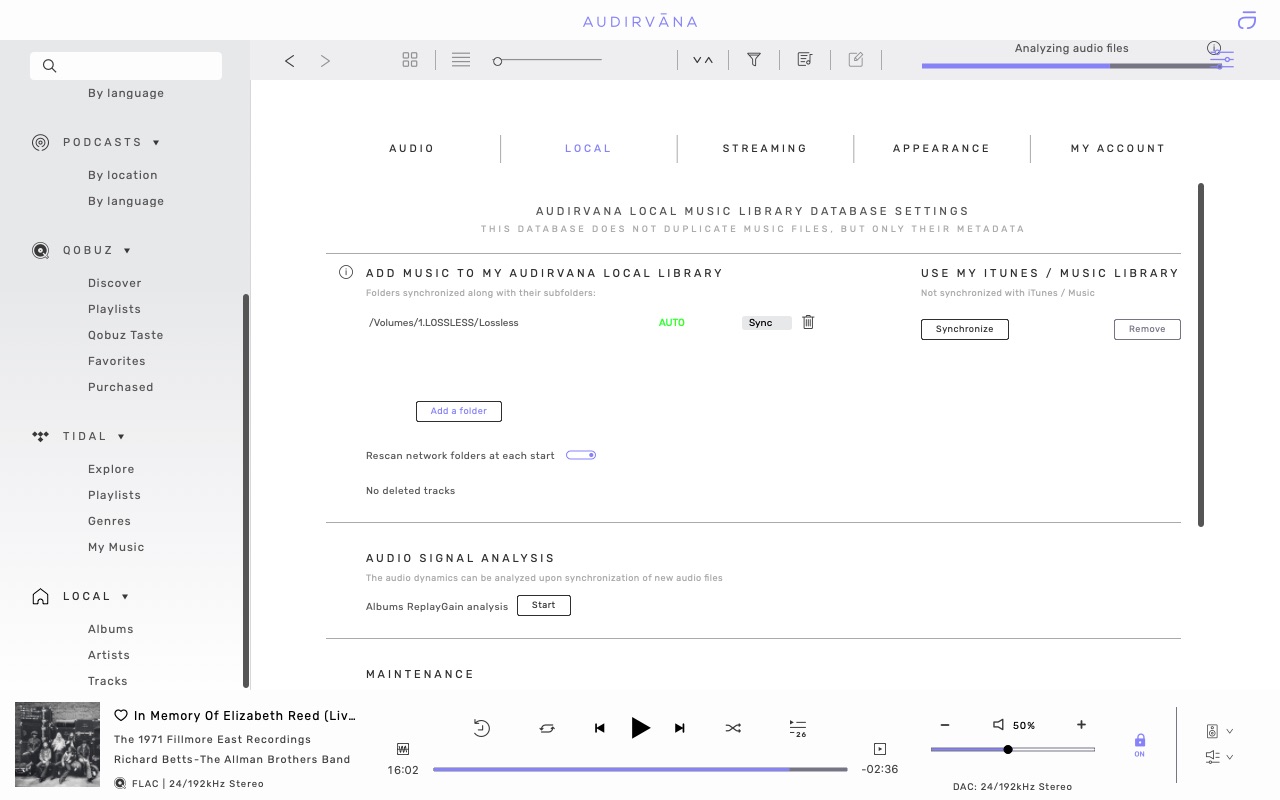Favorite the track with heart icon

pos(121,716)
